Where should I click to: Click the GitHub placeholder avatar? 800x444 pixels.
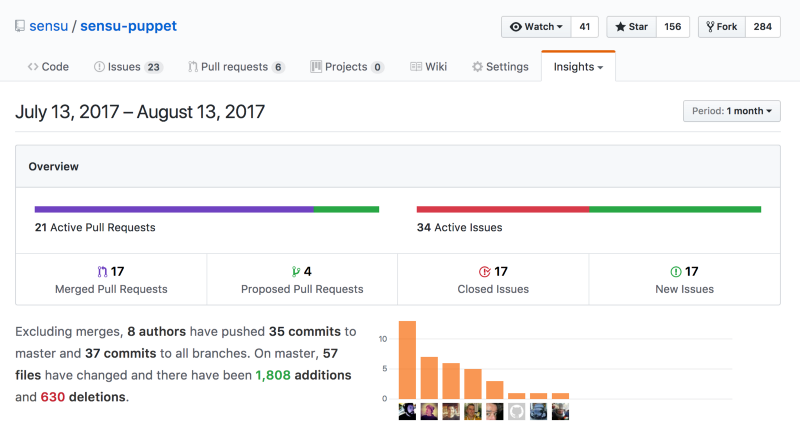pyautogui.click(x=516, y=411)
